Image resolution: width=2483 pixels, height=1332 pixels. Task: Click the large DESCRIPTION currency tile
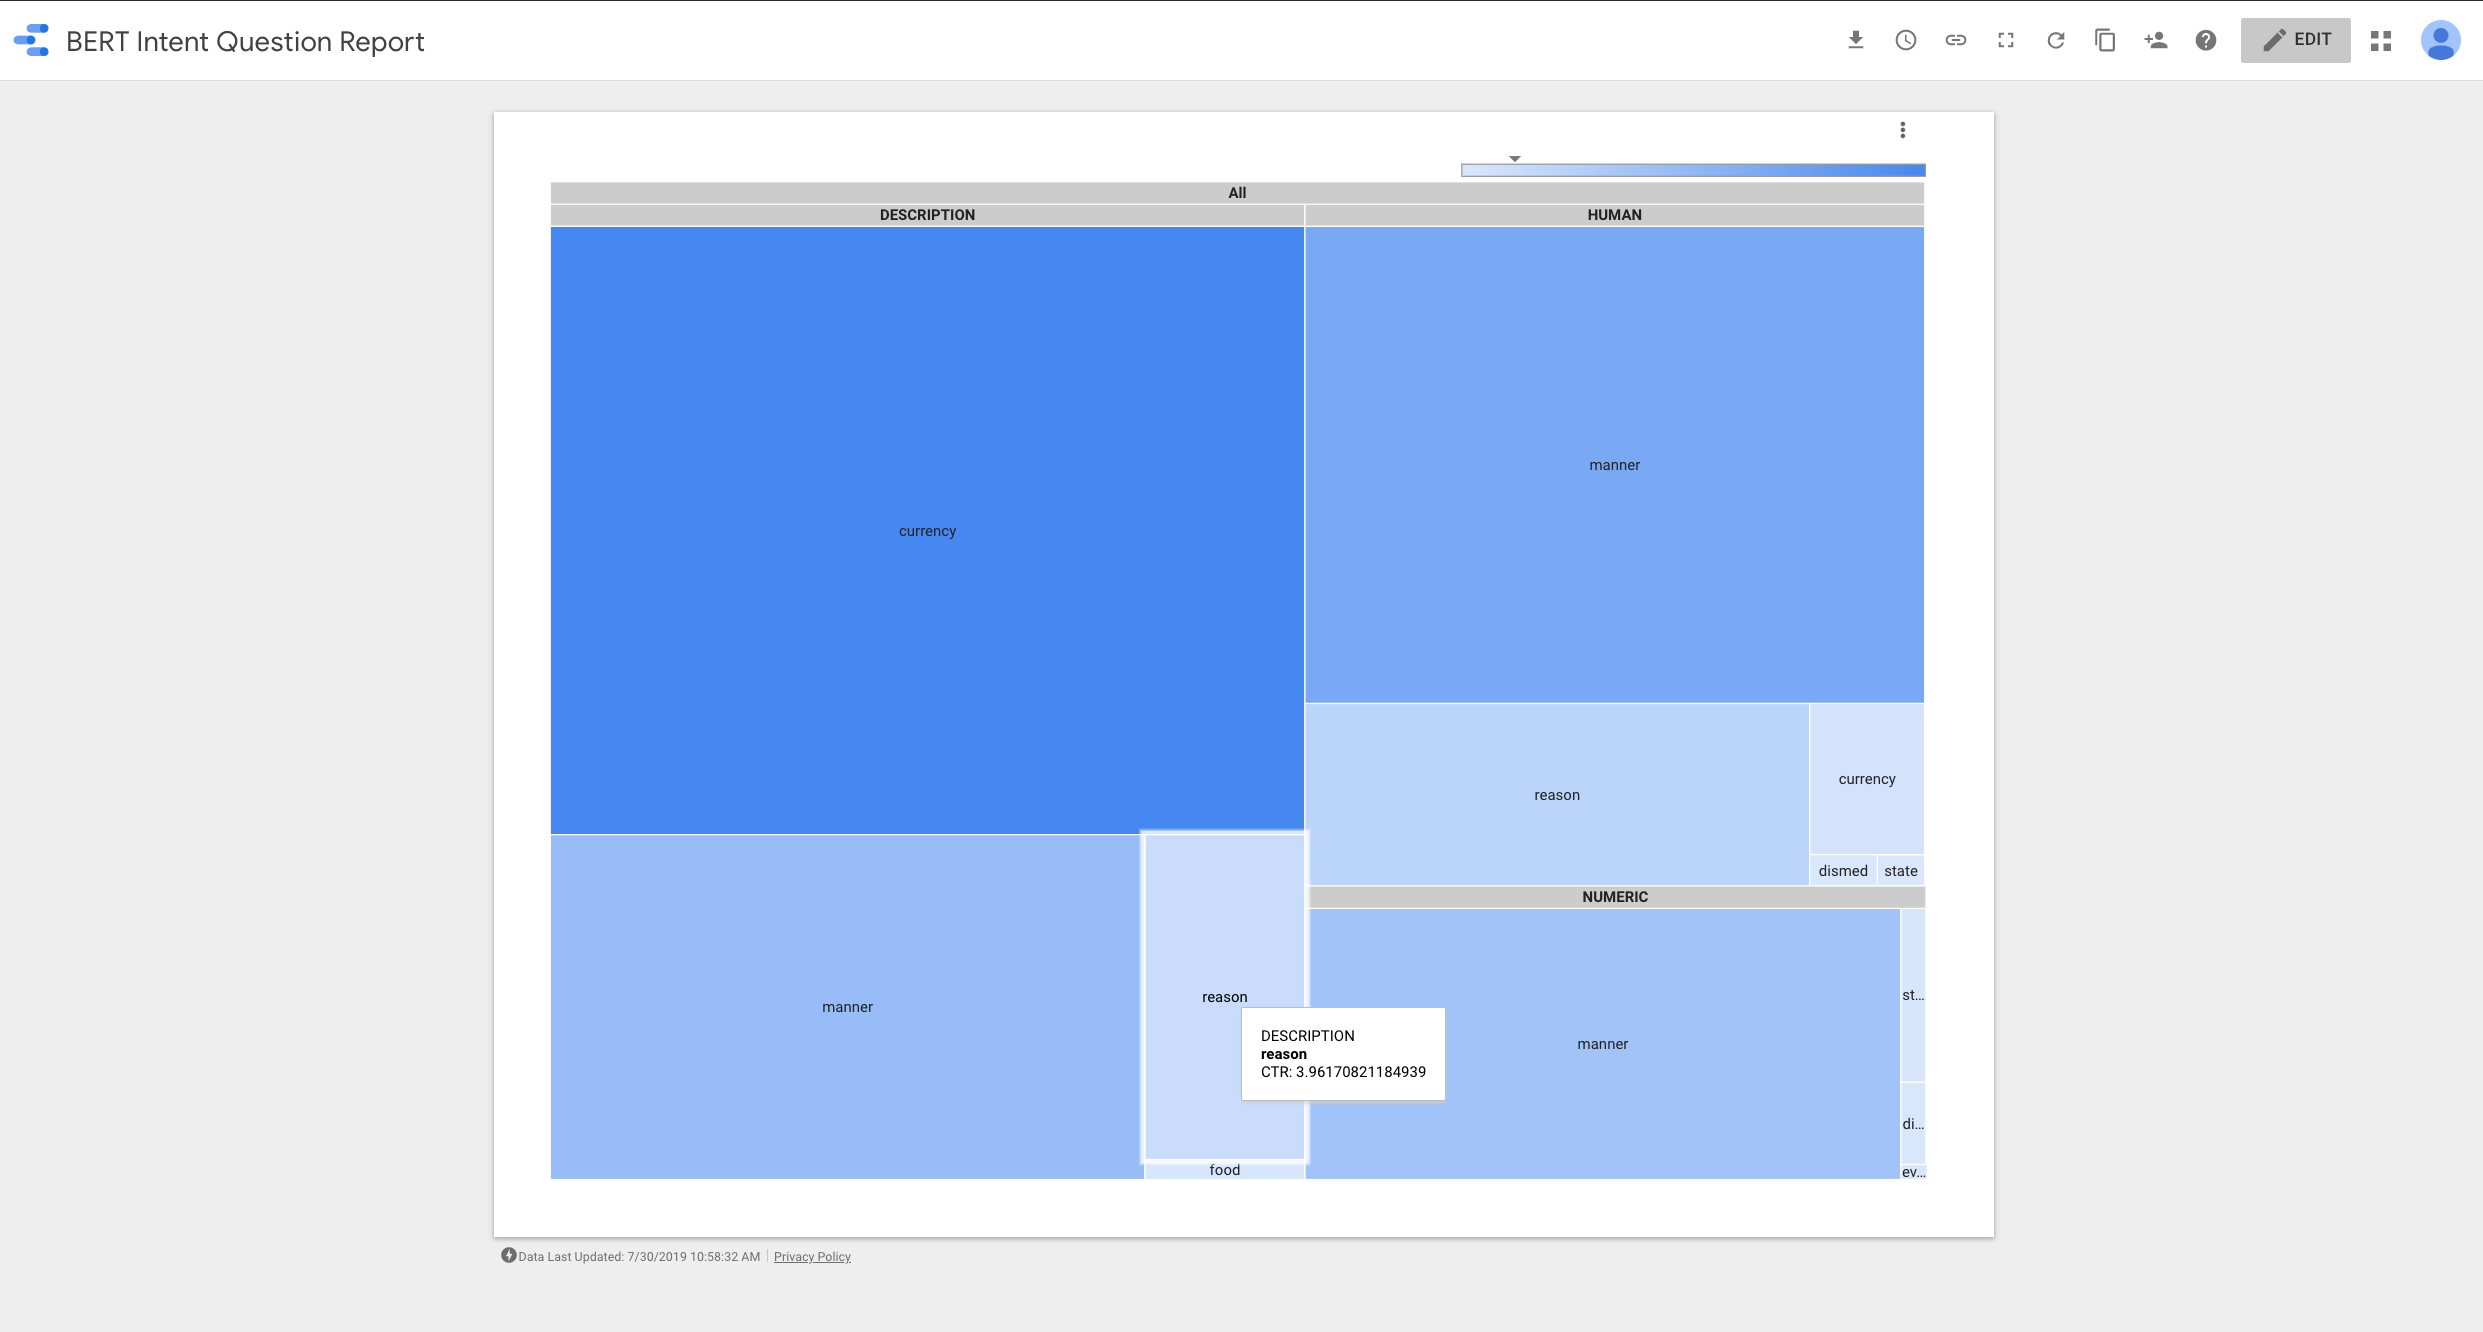click(926, 530)
